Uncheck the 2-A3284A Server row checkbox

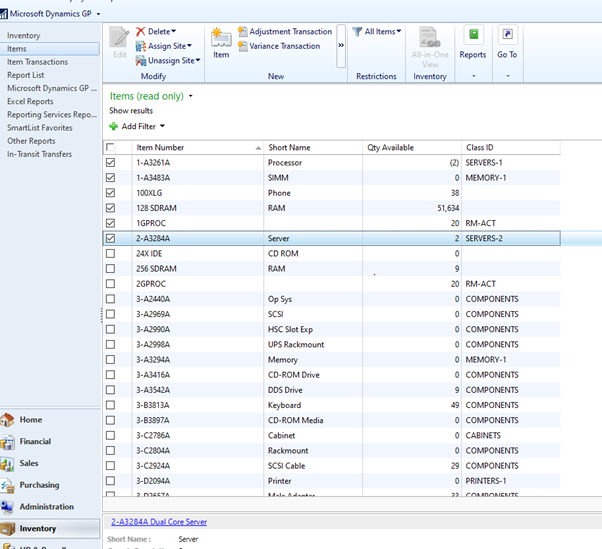point(111,238)
